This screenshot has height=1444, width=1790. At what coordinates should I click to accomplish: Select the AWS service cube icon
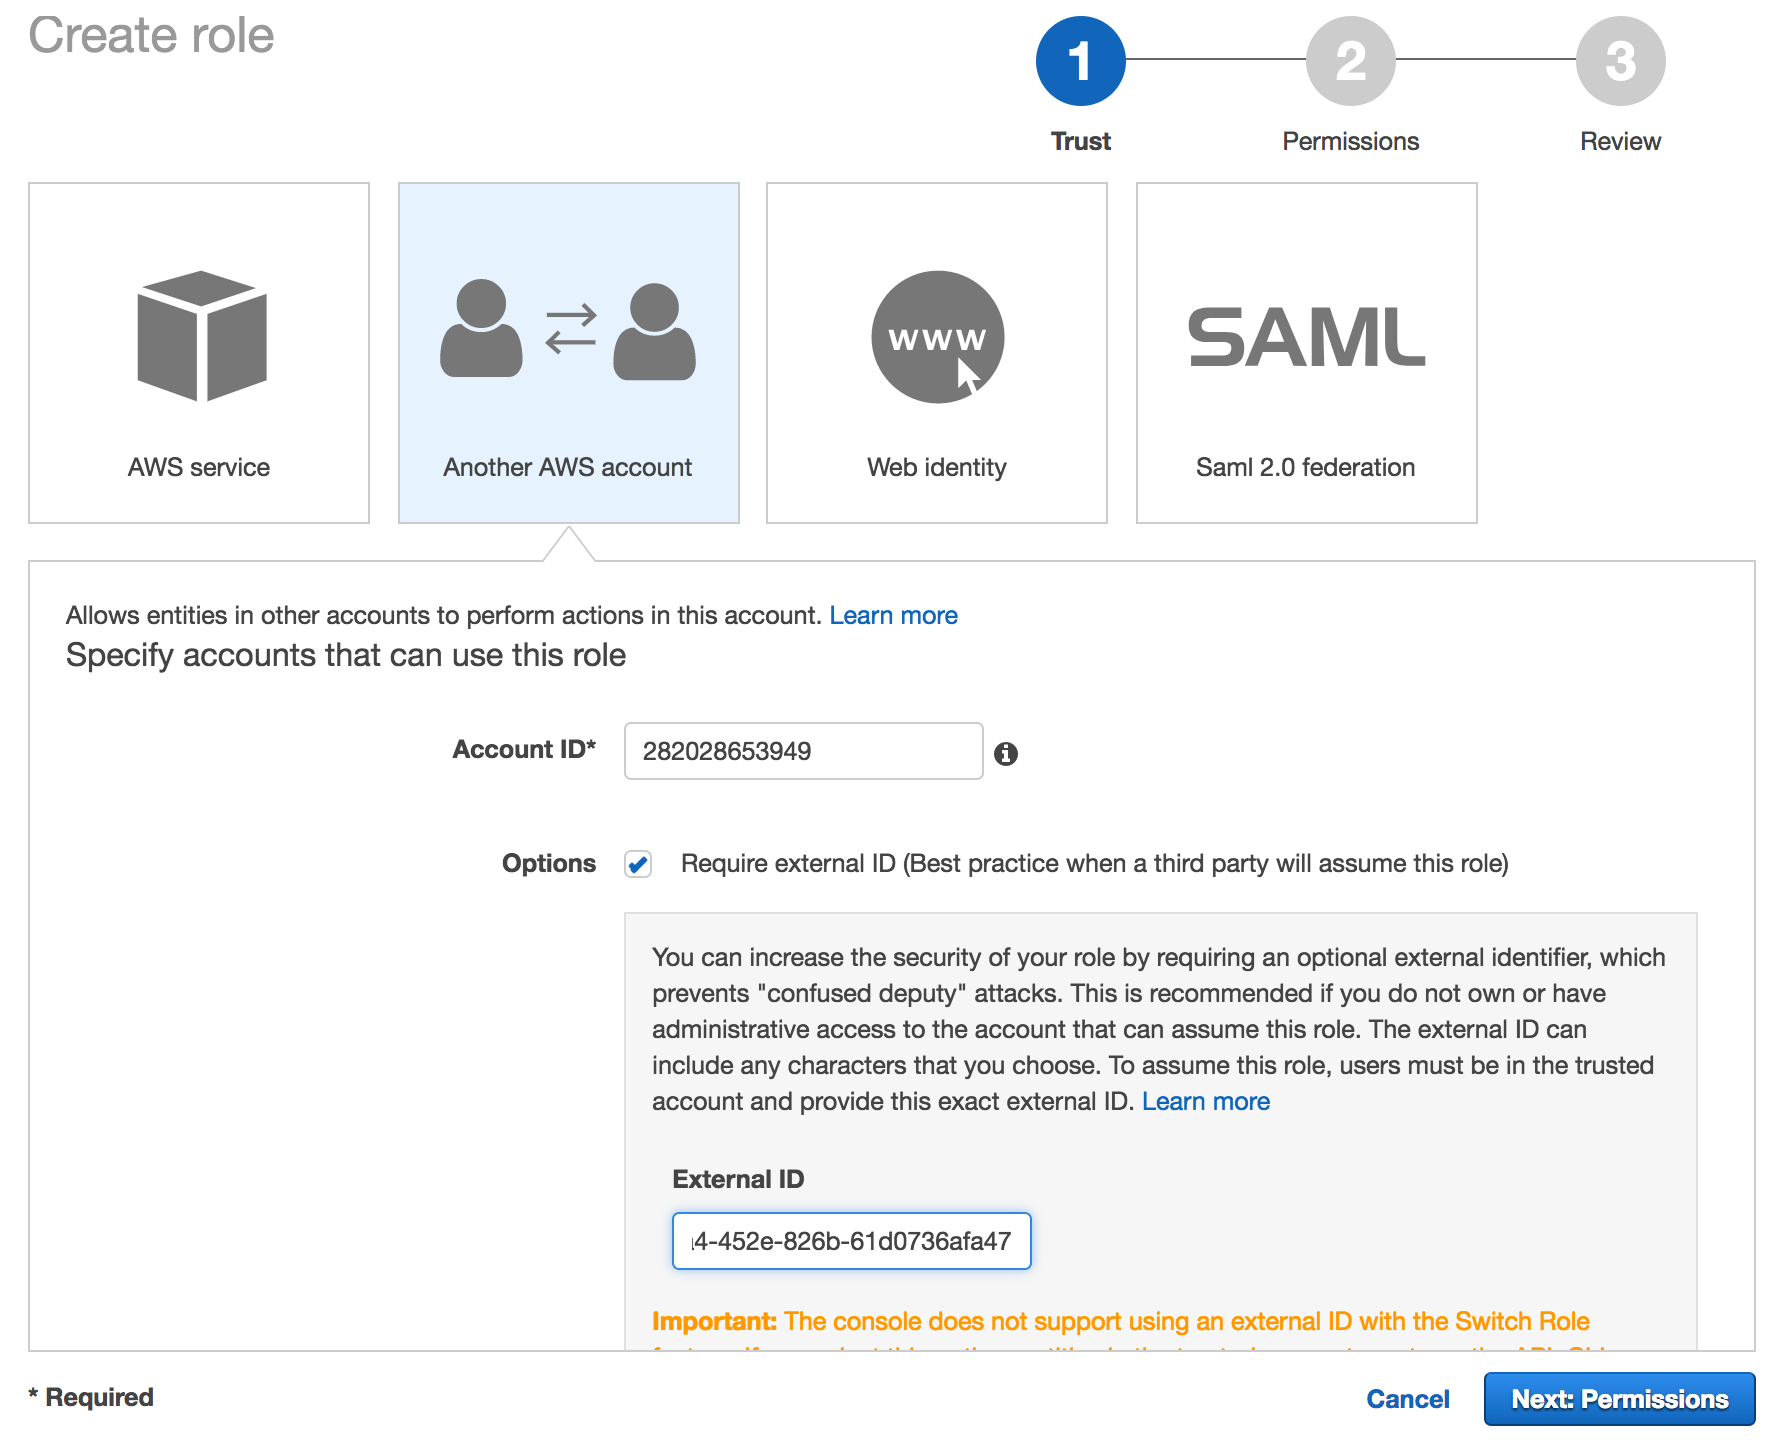tap(202, 336)
